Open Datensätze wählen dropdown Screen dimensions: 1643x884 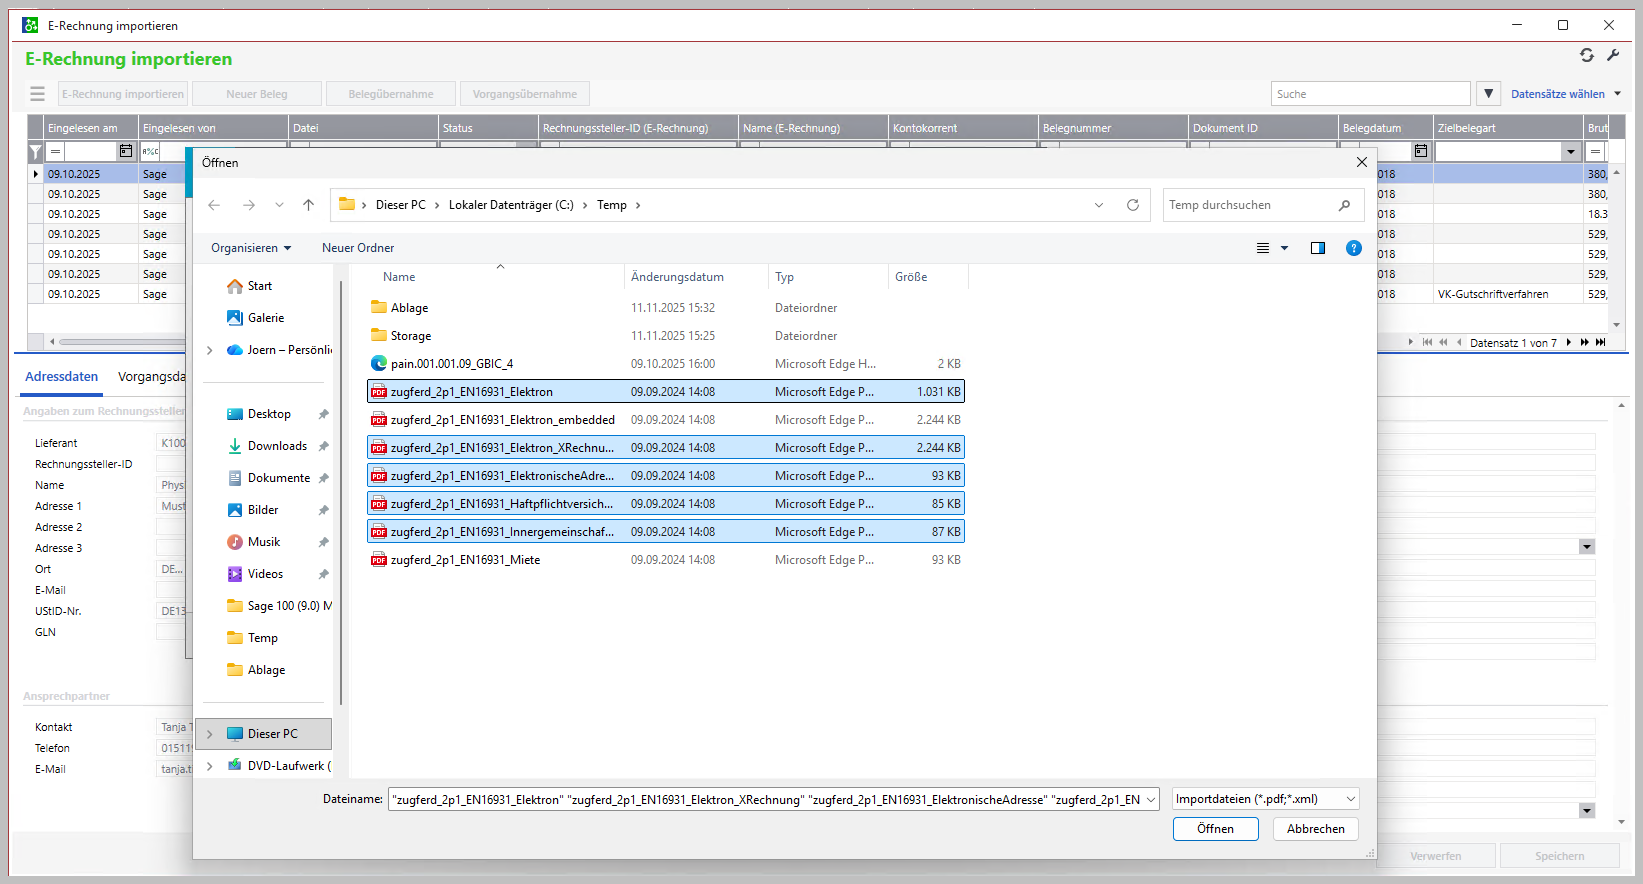tap(1565, 94)
